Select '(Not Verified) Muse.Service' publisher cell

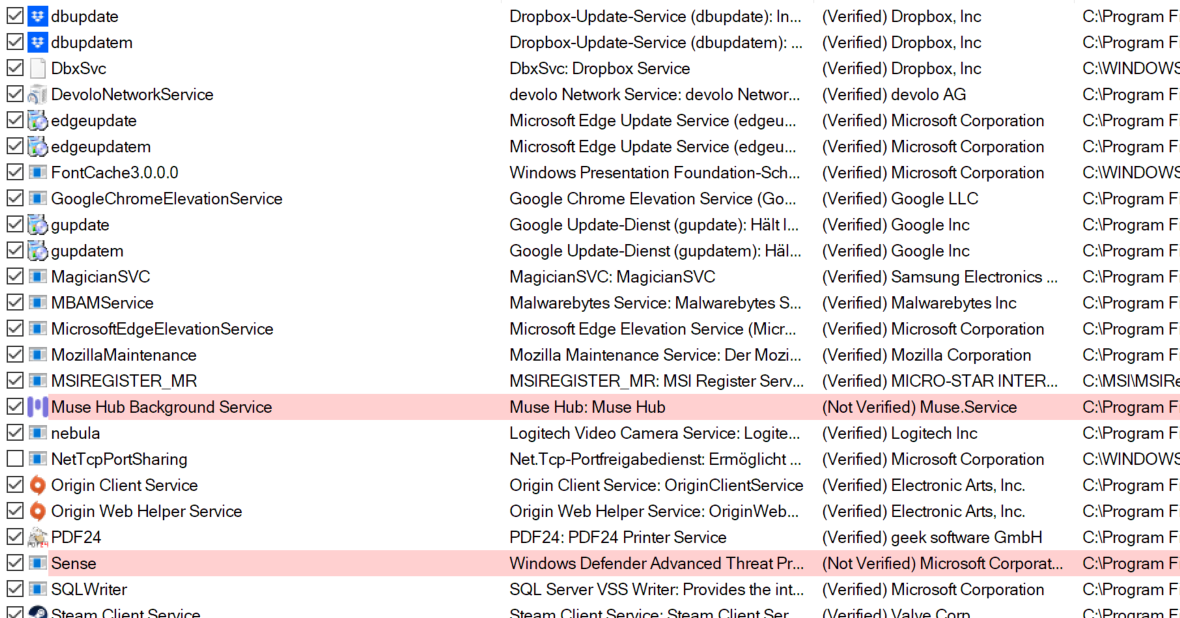pos(919,407)
